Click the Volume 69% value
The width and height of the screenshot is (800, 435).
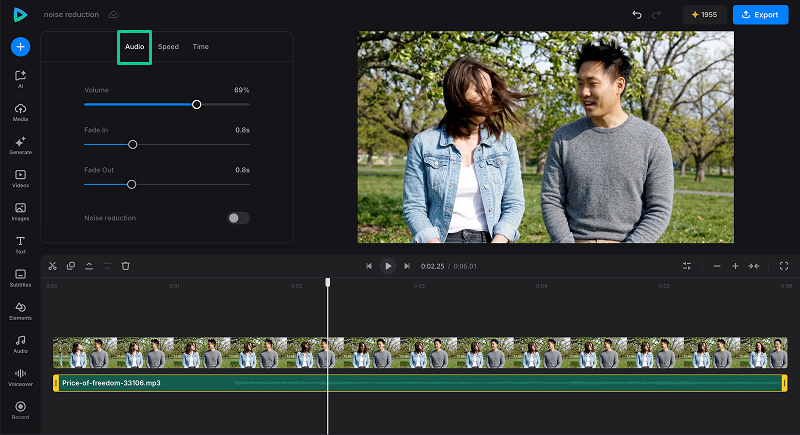click(242, 90)
